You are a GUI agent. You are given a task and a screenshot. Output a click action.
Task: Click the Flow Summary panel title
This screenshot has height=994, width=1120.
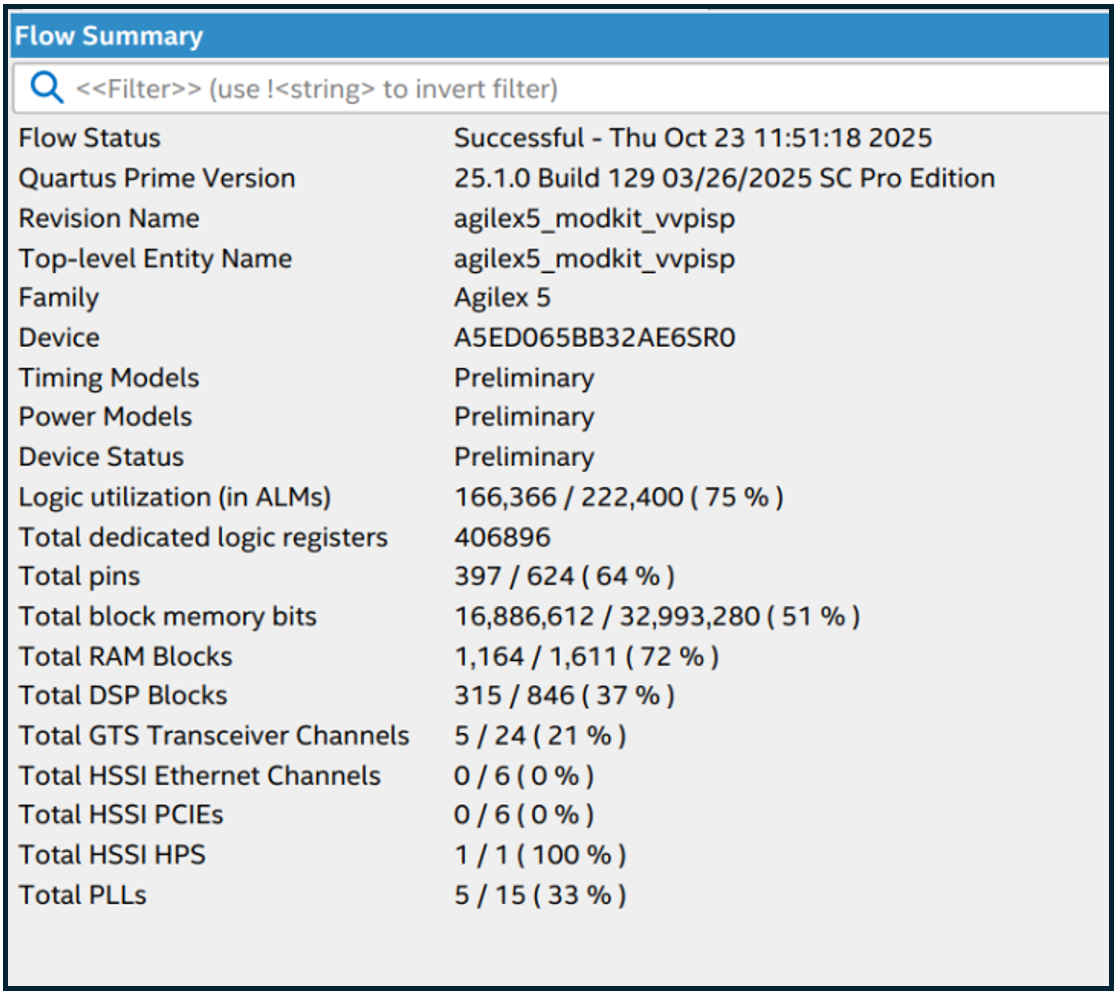pyautogui.click(x=109, y=38)
